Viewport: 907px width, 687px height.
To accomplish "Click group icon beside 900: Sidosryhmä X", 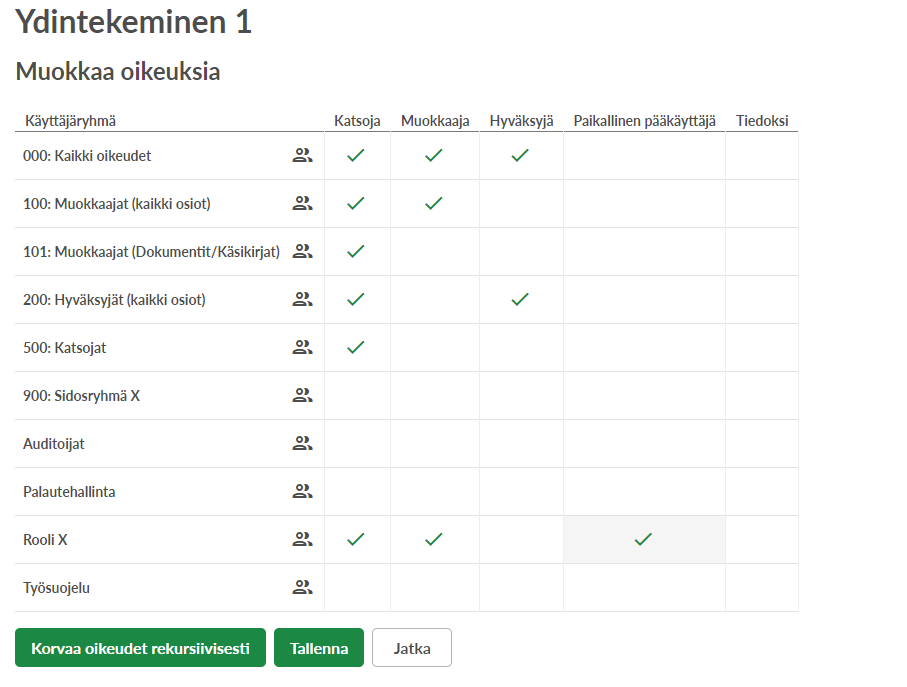I will pyautogui.click(x=302, y=395).
